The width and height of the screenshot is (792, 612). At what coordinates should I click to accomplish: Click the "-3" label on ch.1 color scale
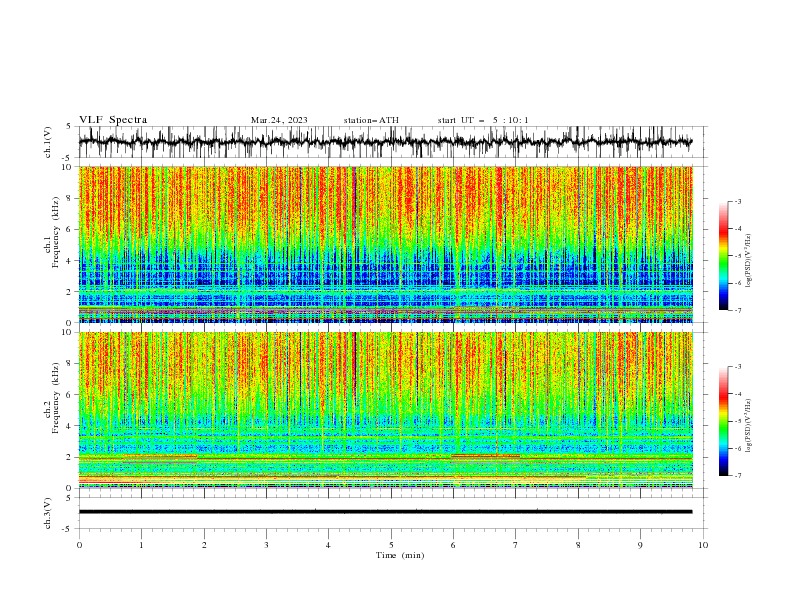(x=737, y=201)
